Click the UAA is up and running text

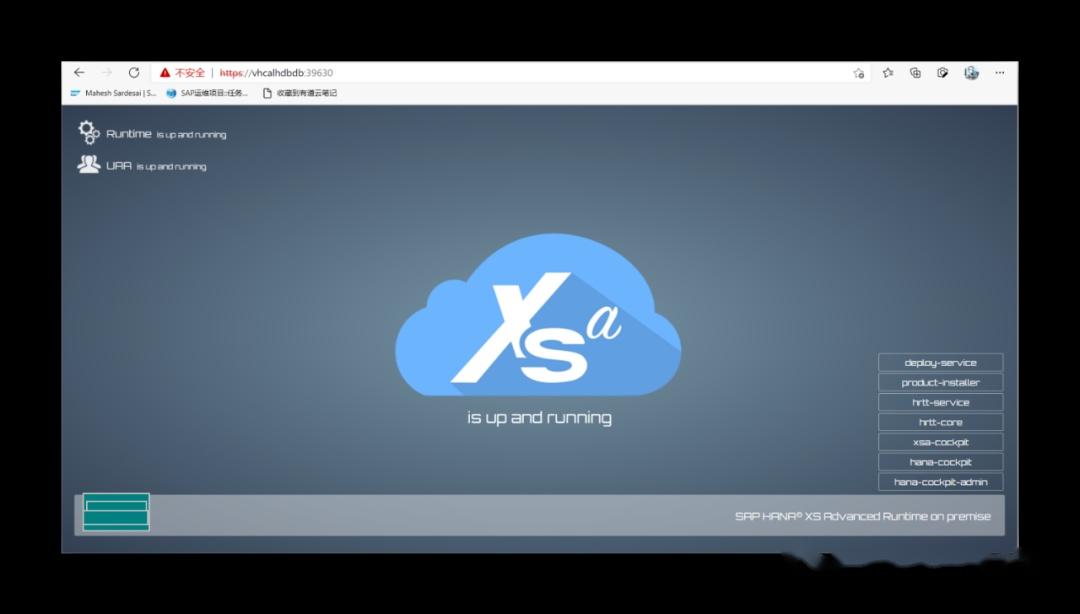156,166
